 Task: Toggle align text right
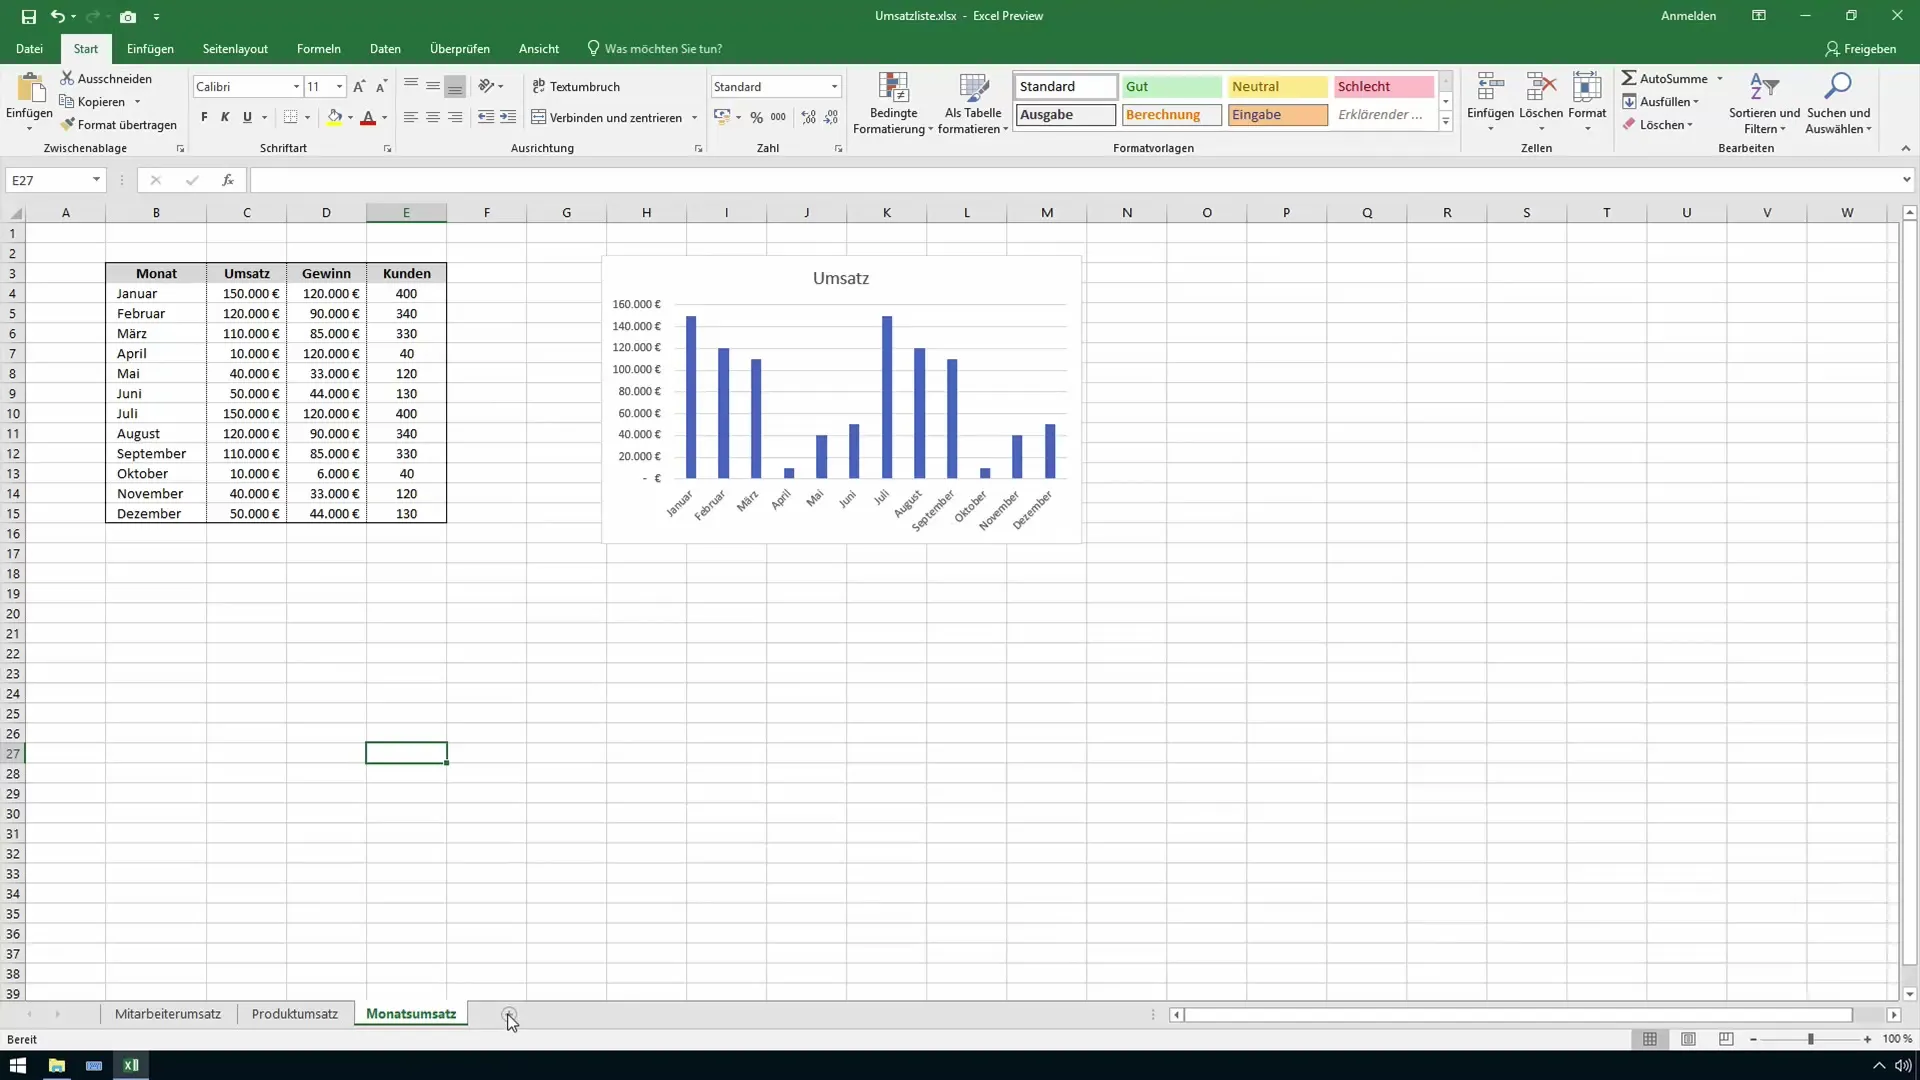click(x=455, y=117)
